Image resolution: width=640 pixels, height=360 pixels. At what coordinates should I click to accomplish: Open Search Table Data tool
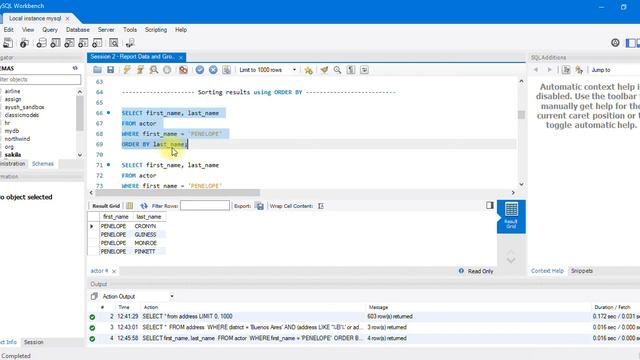pyautogui.click(x=113, y=43)
